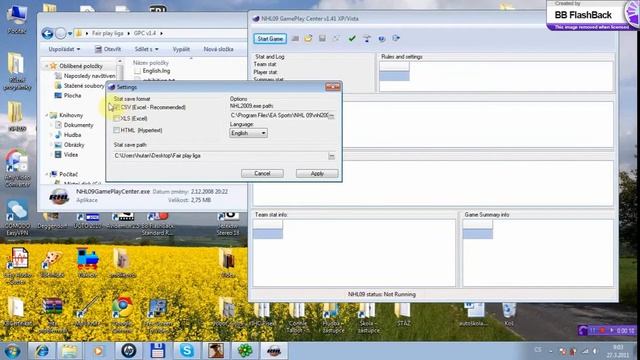
Task: Toggle the XLS (Excel) checkbox
Action: pos(116,118)
